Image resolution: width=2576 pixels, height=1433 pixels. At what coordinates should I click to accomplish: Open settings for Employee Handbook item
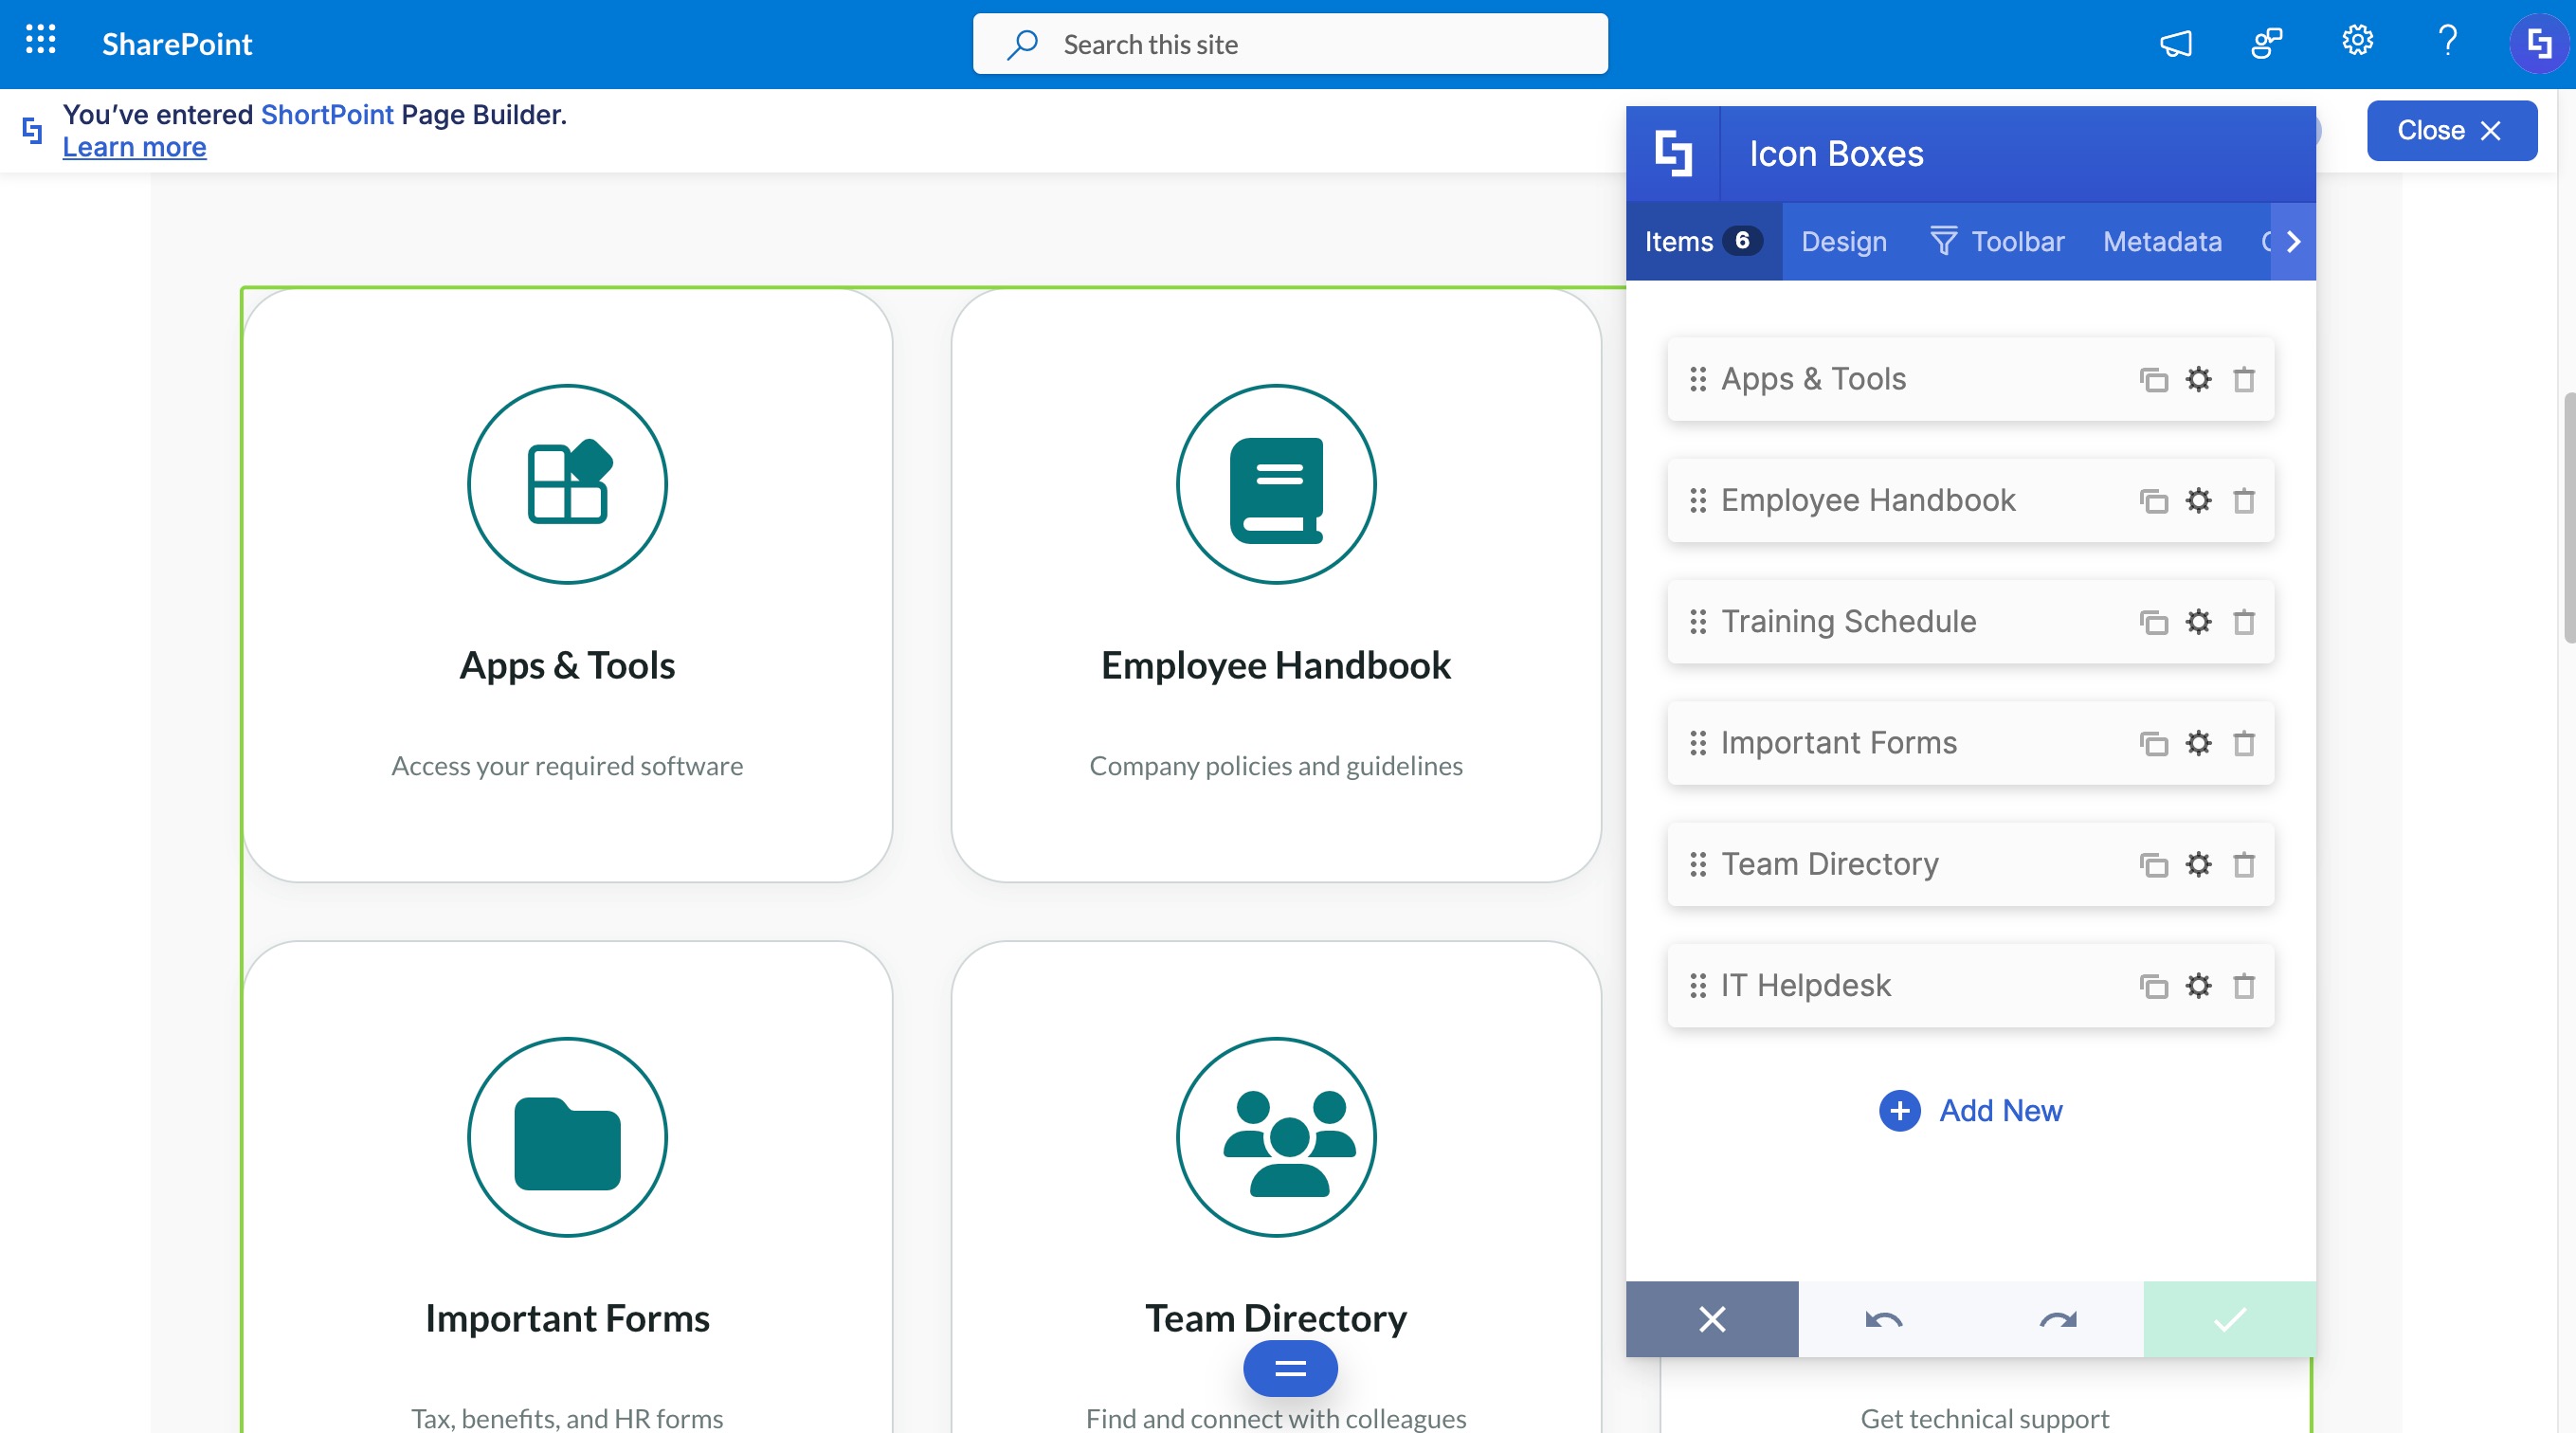click(2198, 501)
